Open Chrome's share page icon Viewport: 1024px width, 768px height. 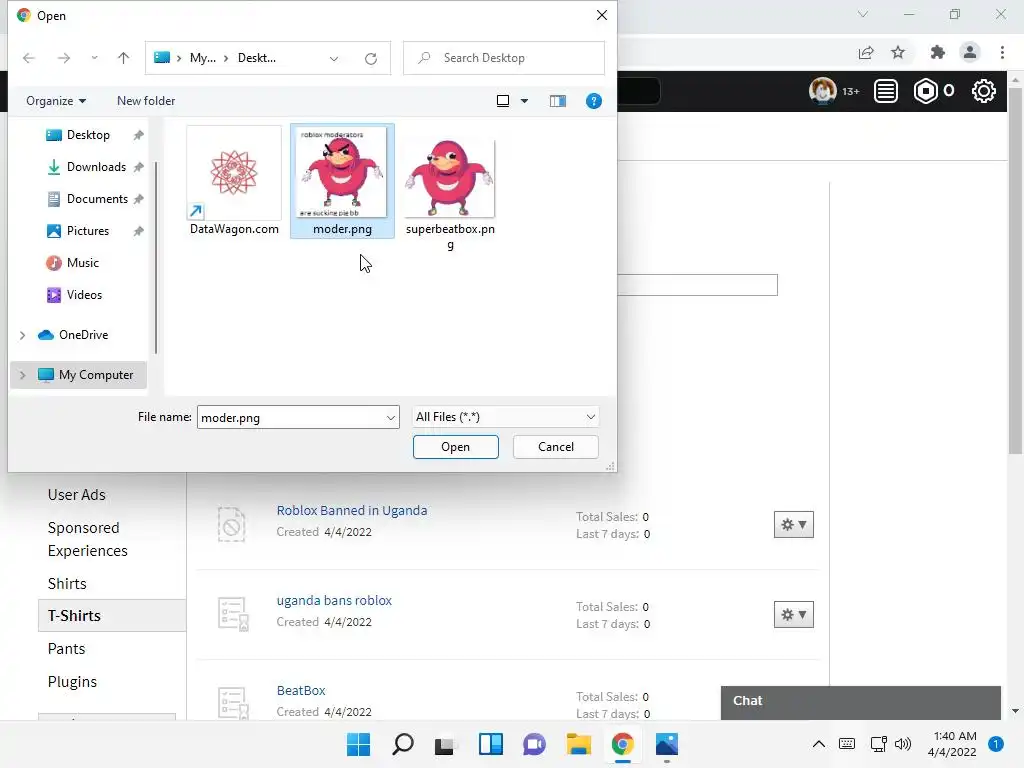click(866, 53)
